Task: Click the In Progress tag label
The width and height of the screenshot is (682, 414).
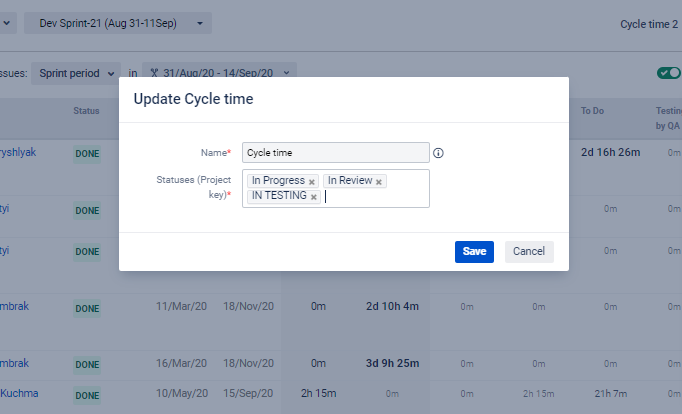Action: pyautogui.click(x=278, y=180)
